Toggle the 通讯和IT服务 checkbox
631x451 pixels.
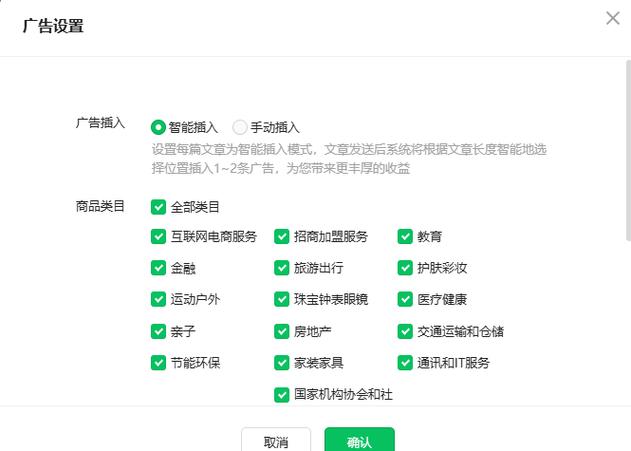point(405,363)
